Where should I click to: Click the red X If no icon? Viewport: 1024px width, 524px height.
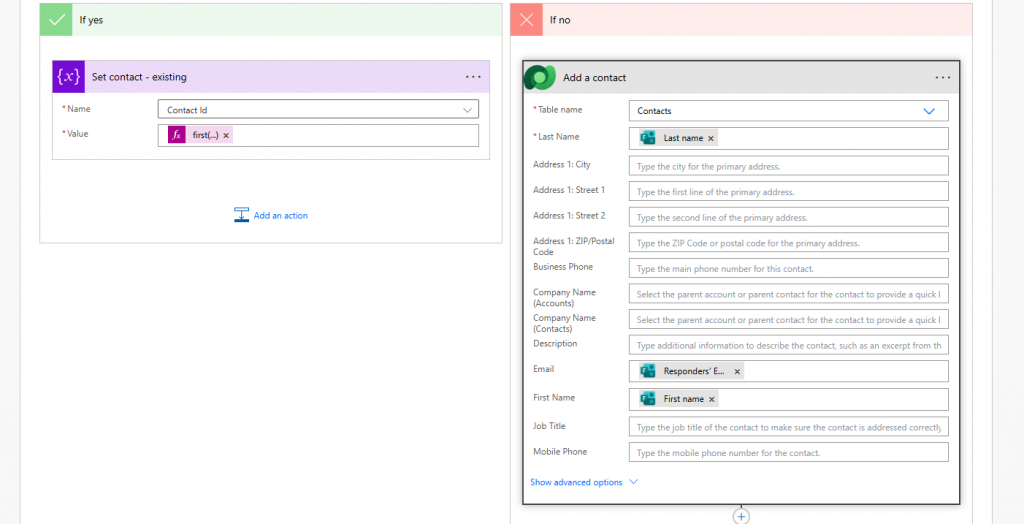click(x=526, y=19)
